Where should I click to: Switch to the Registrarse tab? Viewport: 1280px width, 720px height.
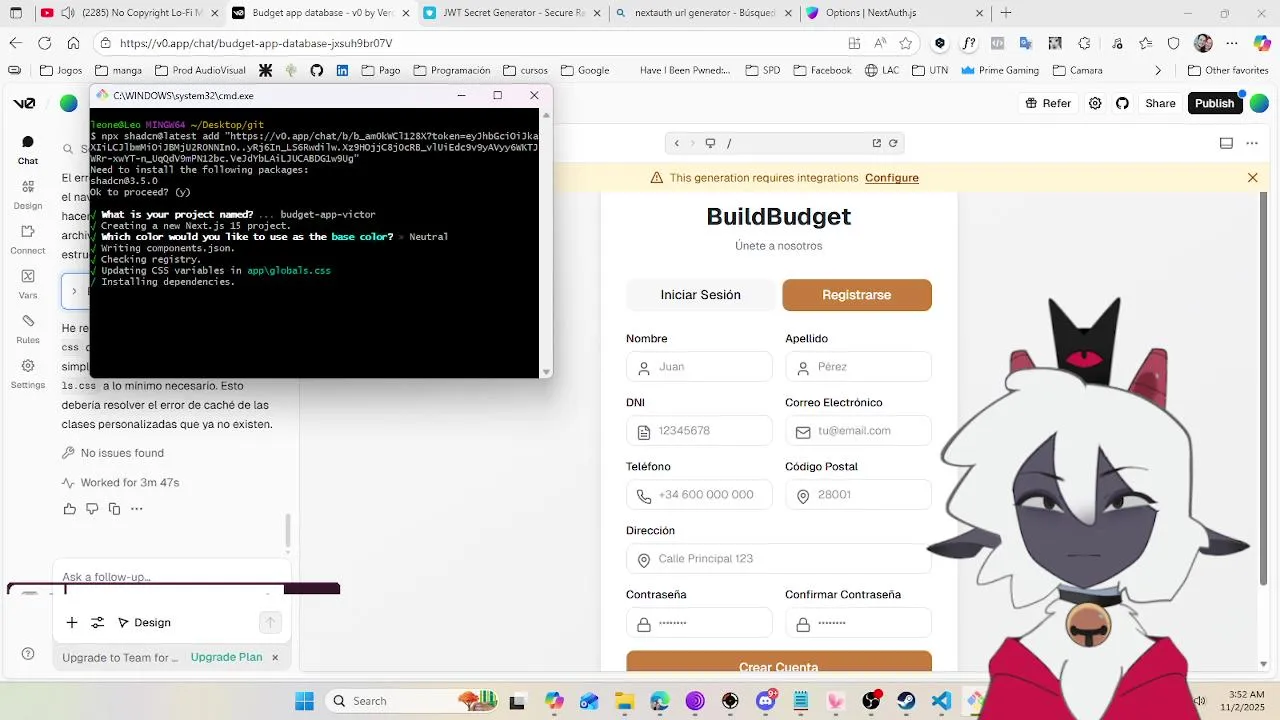[x=857, y=295]
